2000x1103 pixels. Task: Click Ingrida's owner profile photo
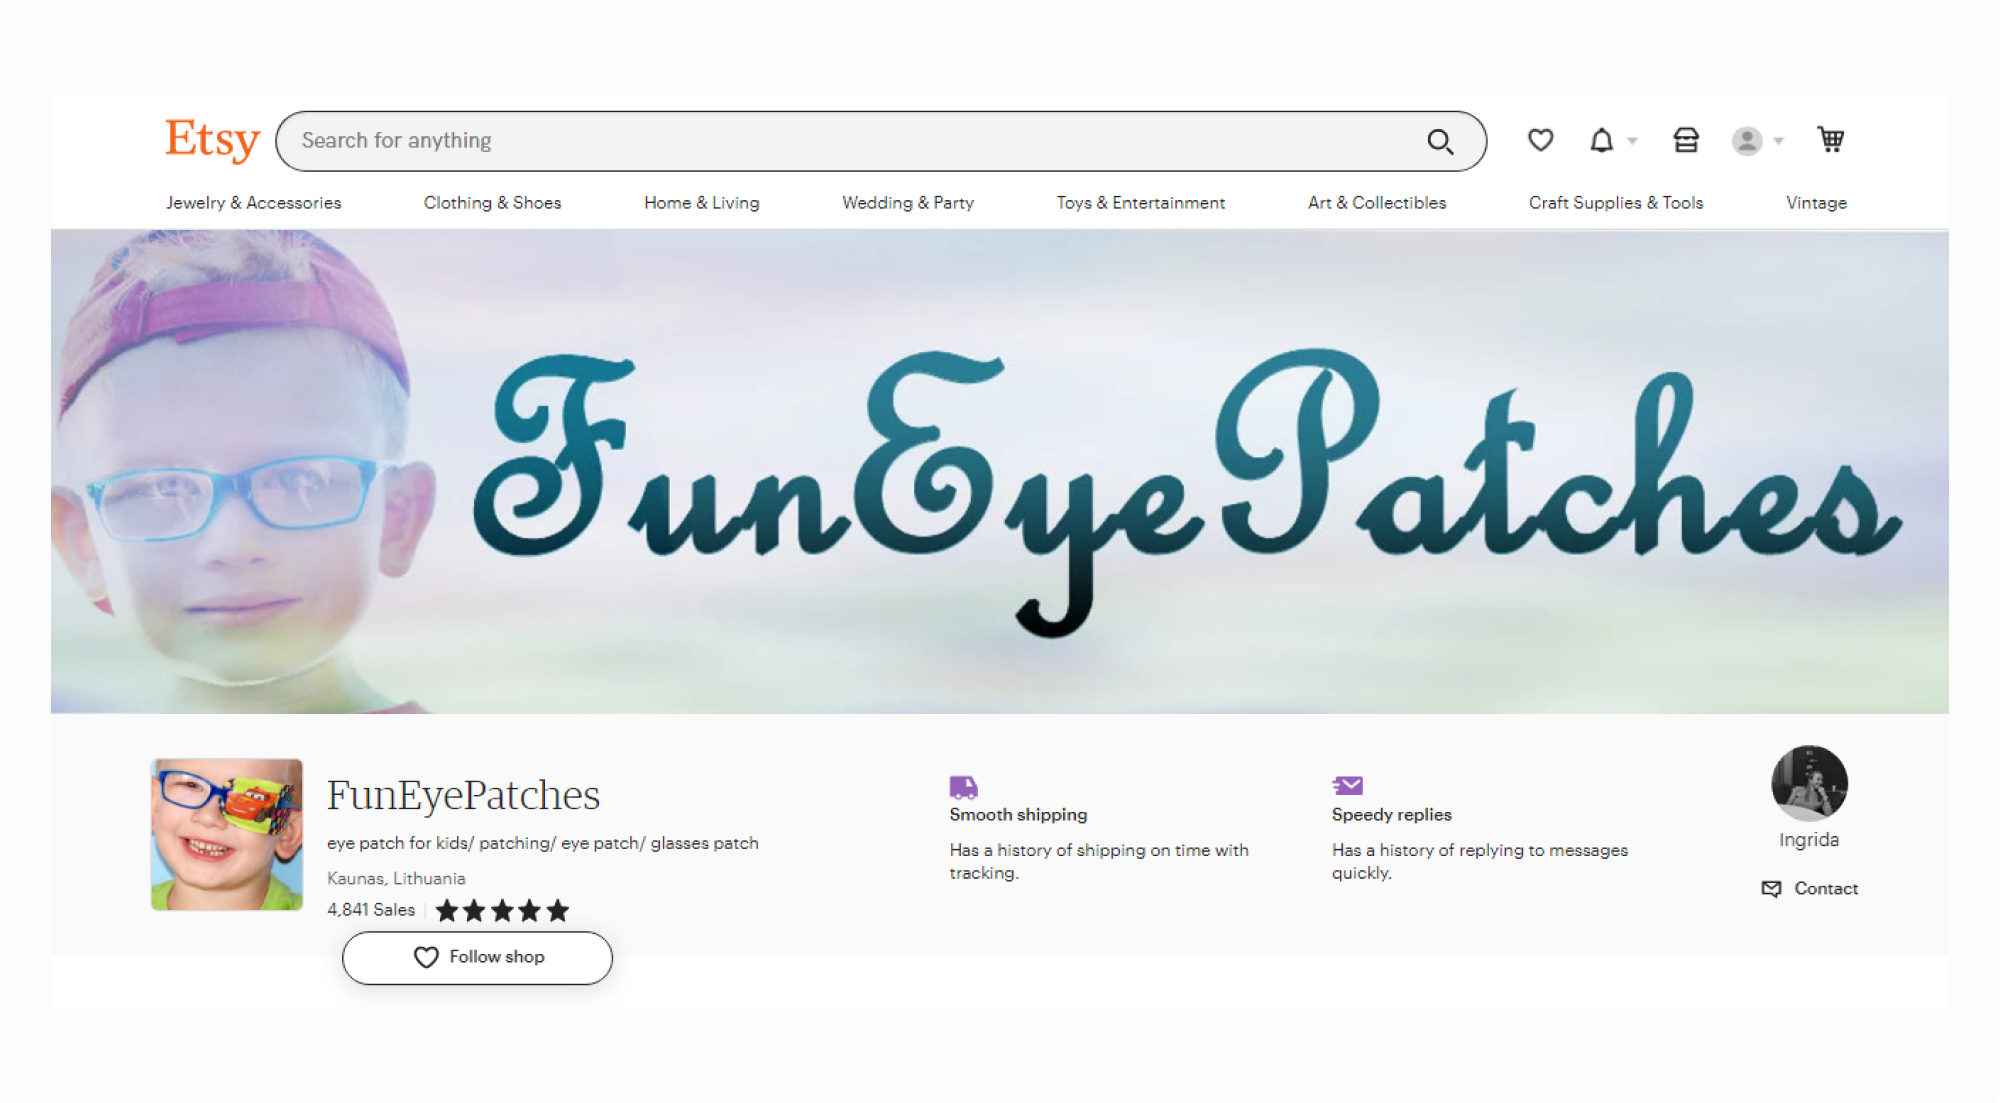point(1809,783)
